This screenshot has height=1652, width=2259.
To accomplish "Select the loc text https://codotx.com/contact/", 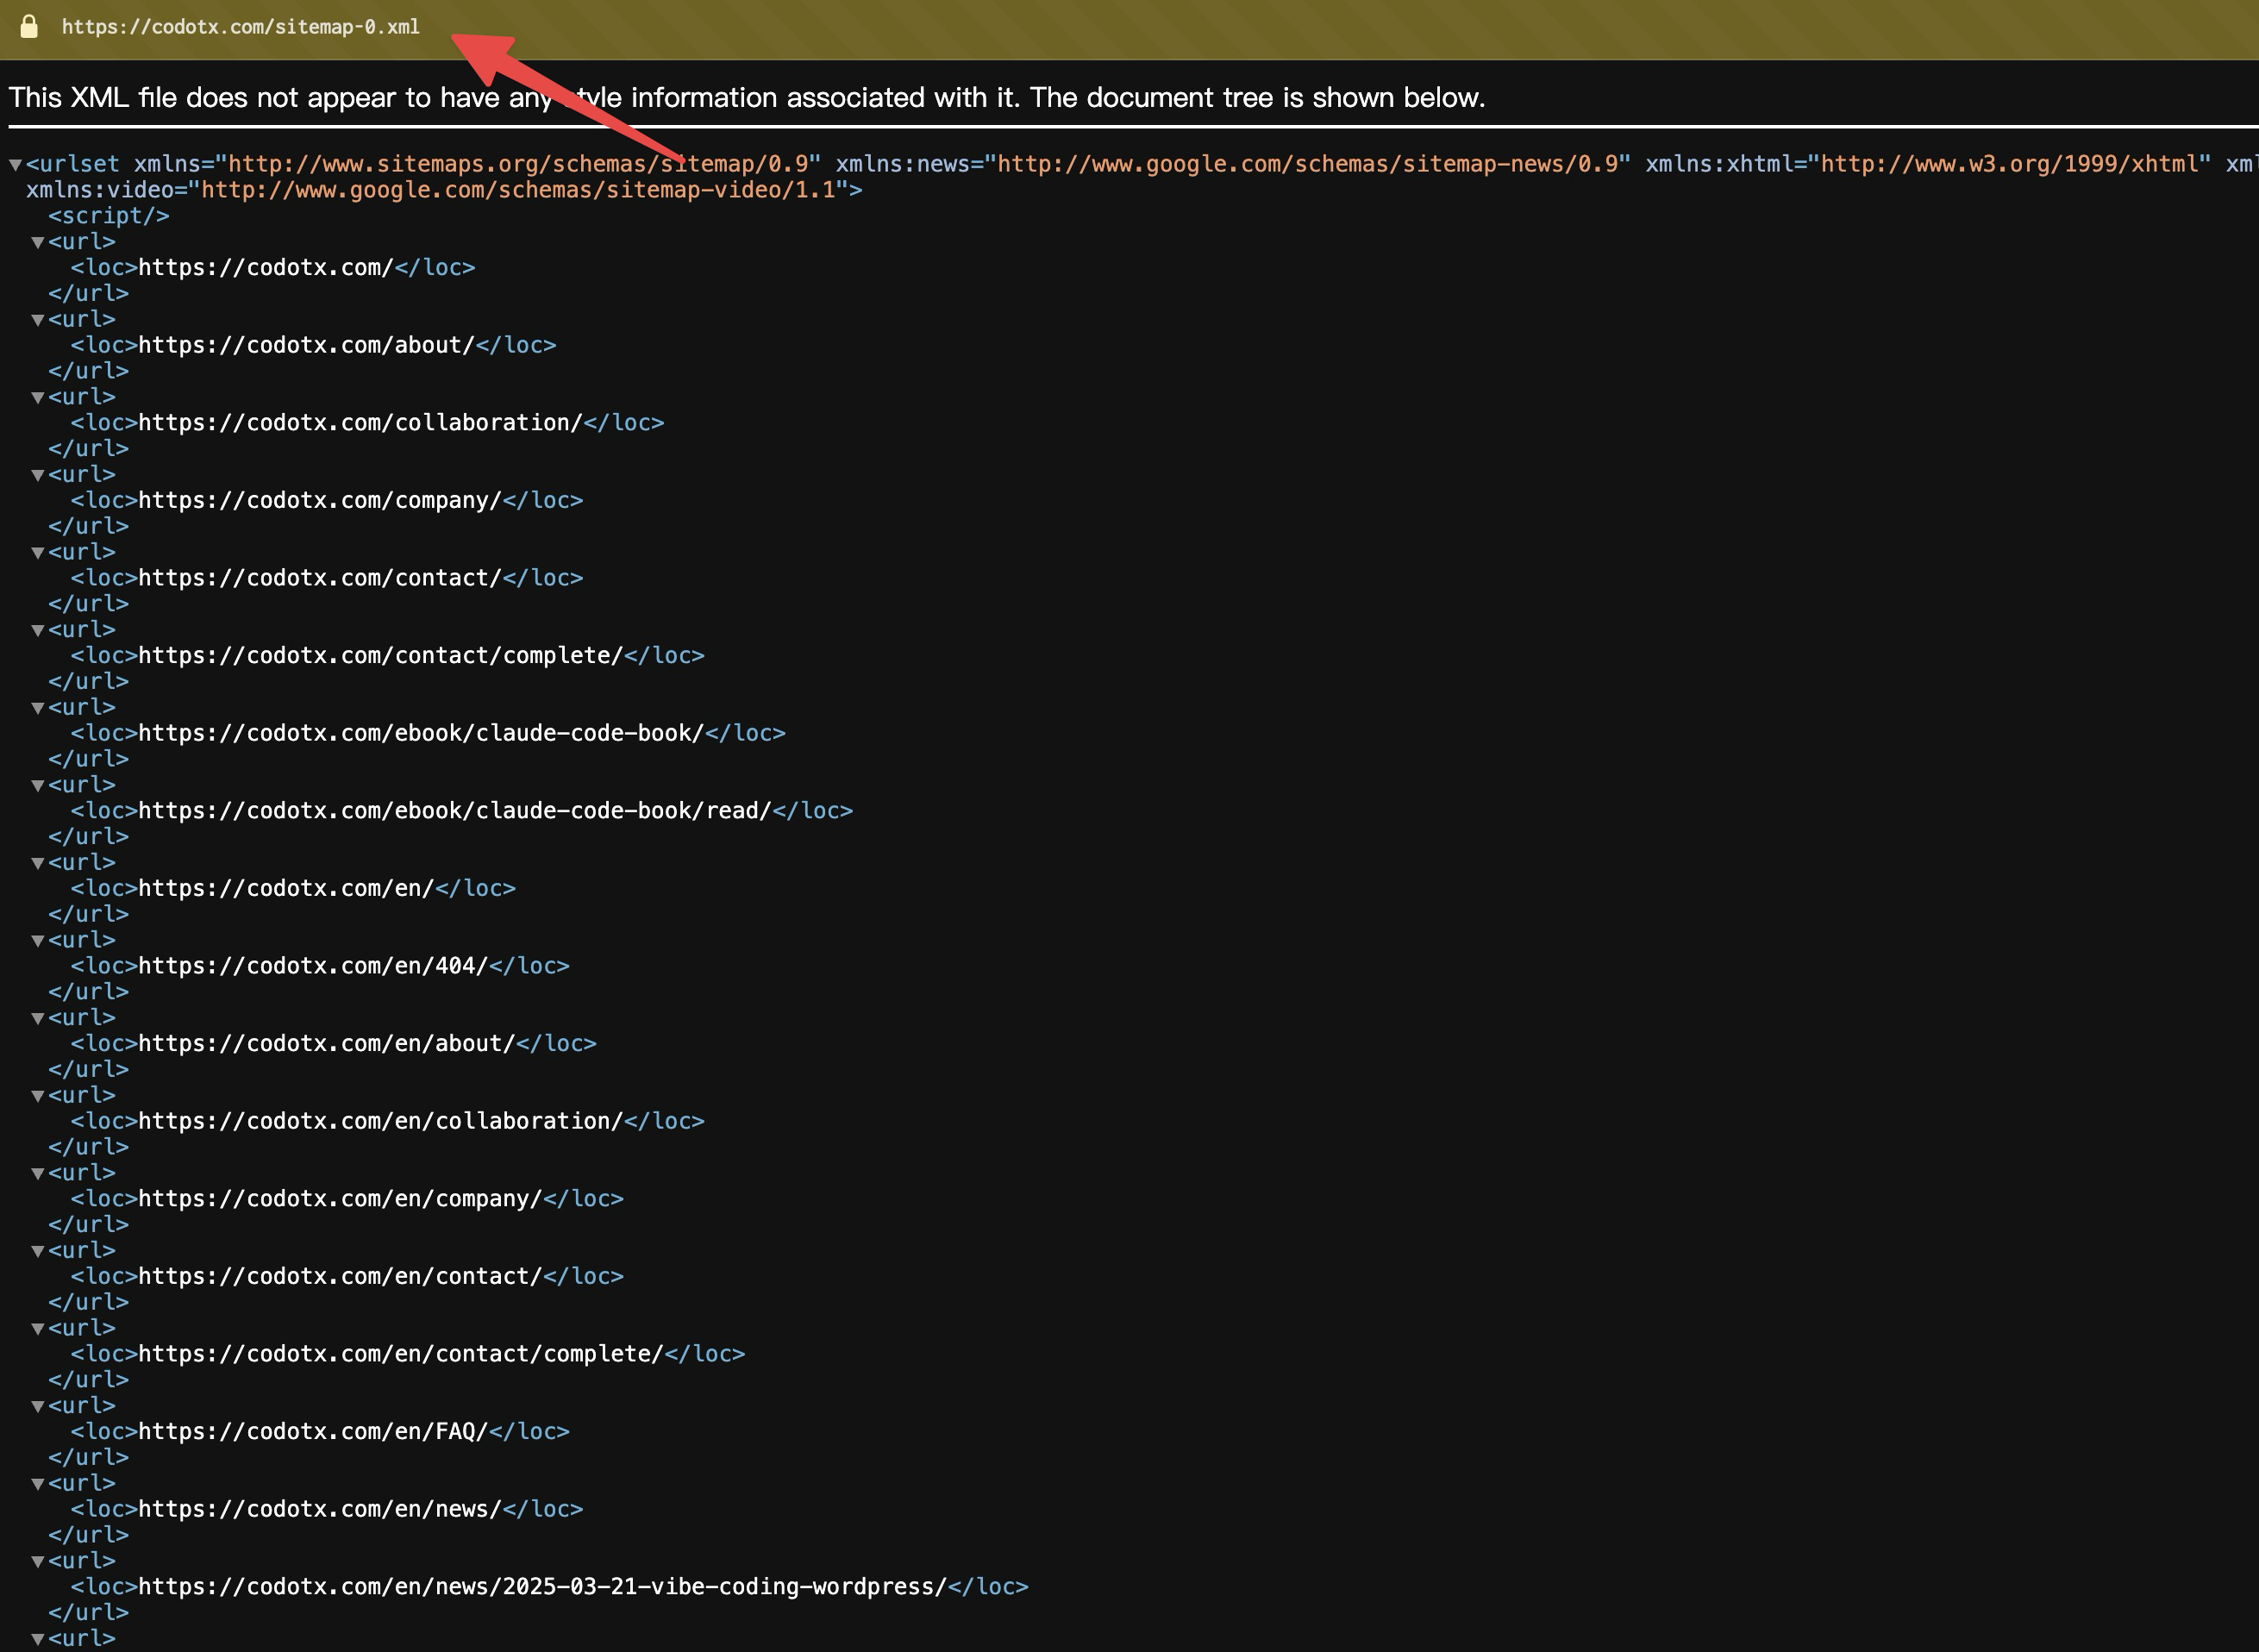I will (x=320, y=577).
